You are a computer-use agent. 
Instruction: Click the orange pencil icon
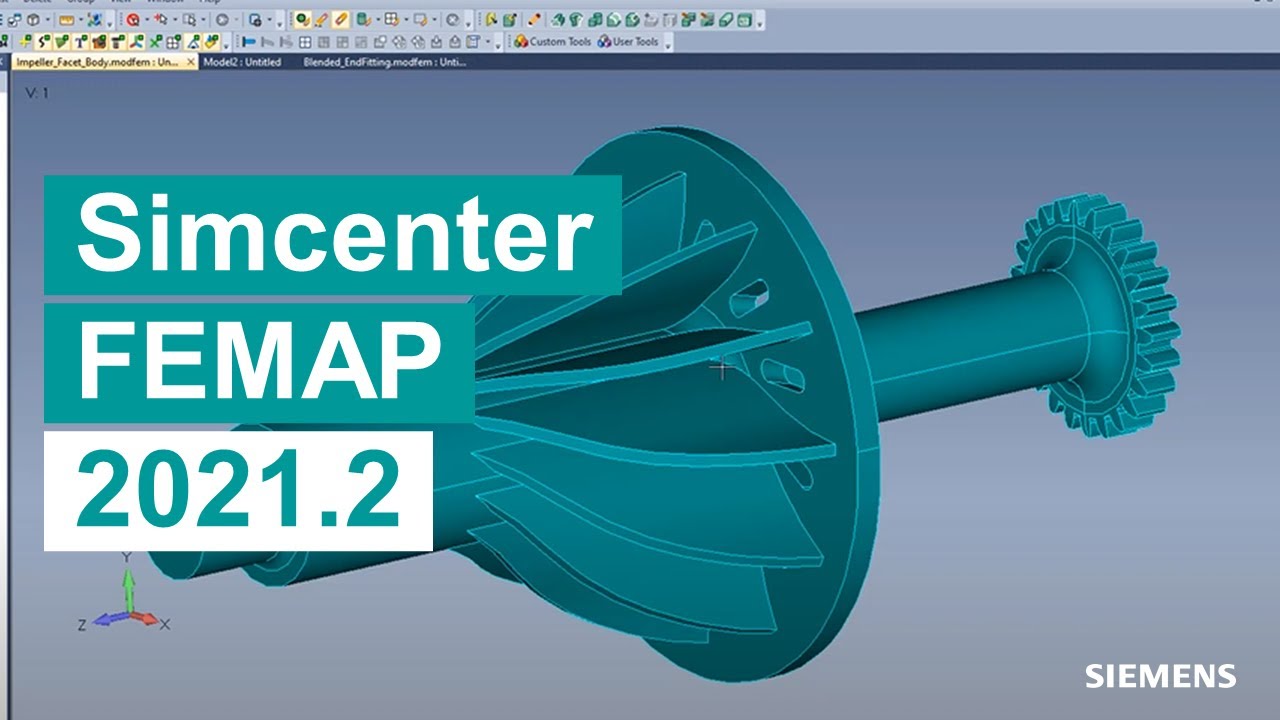(535, 20)
